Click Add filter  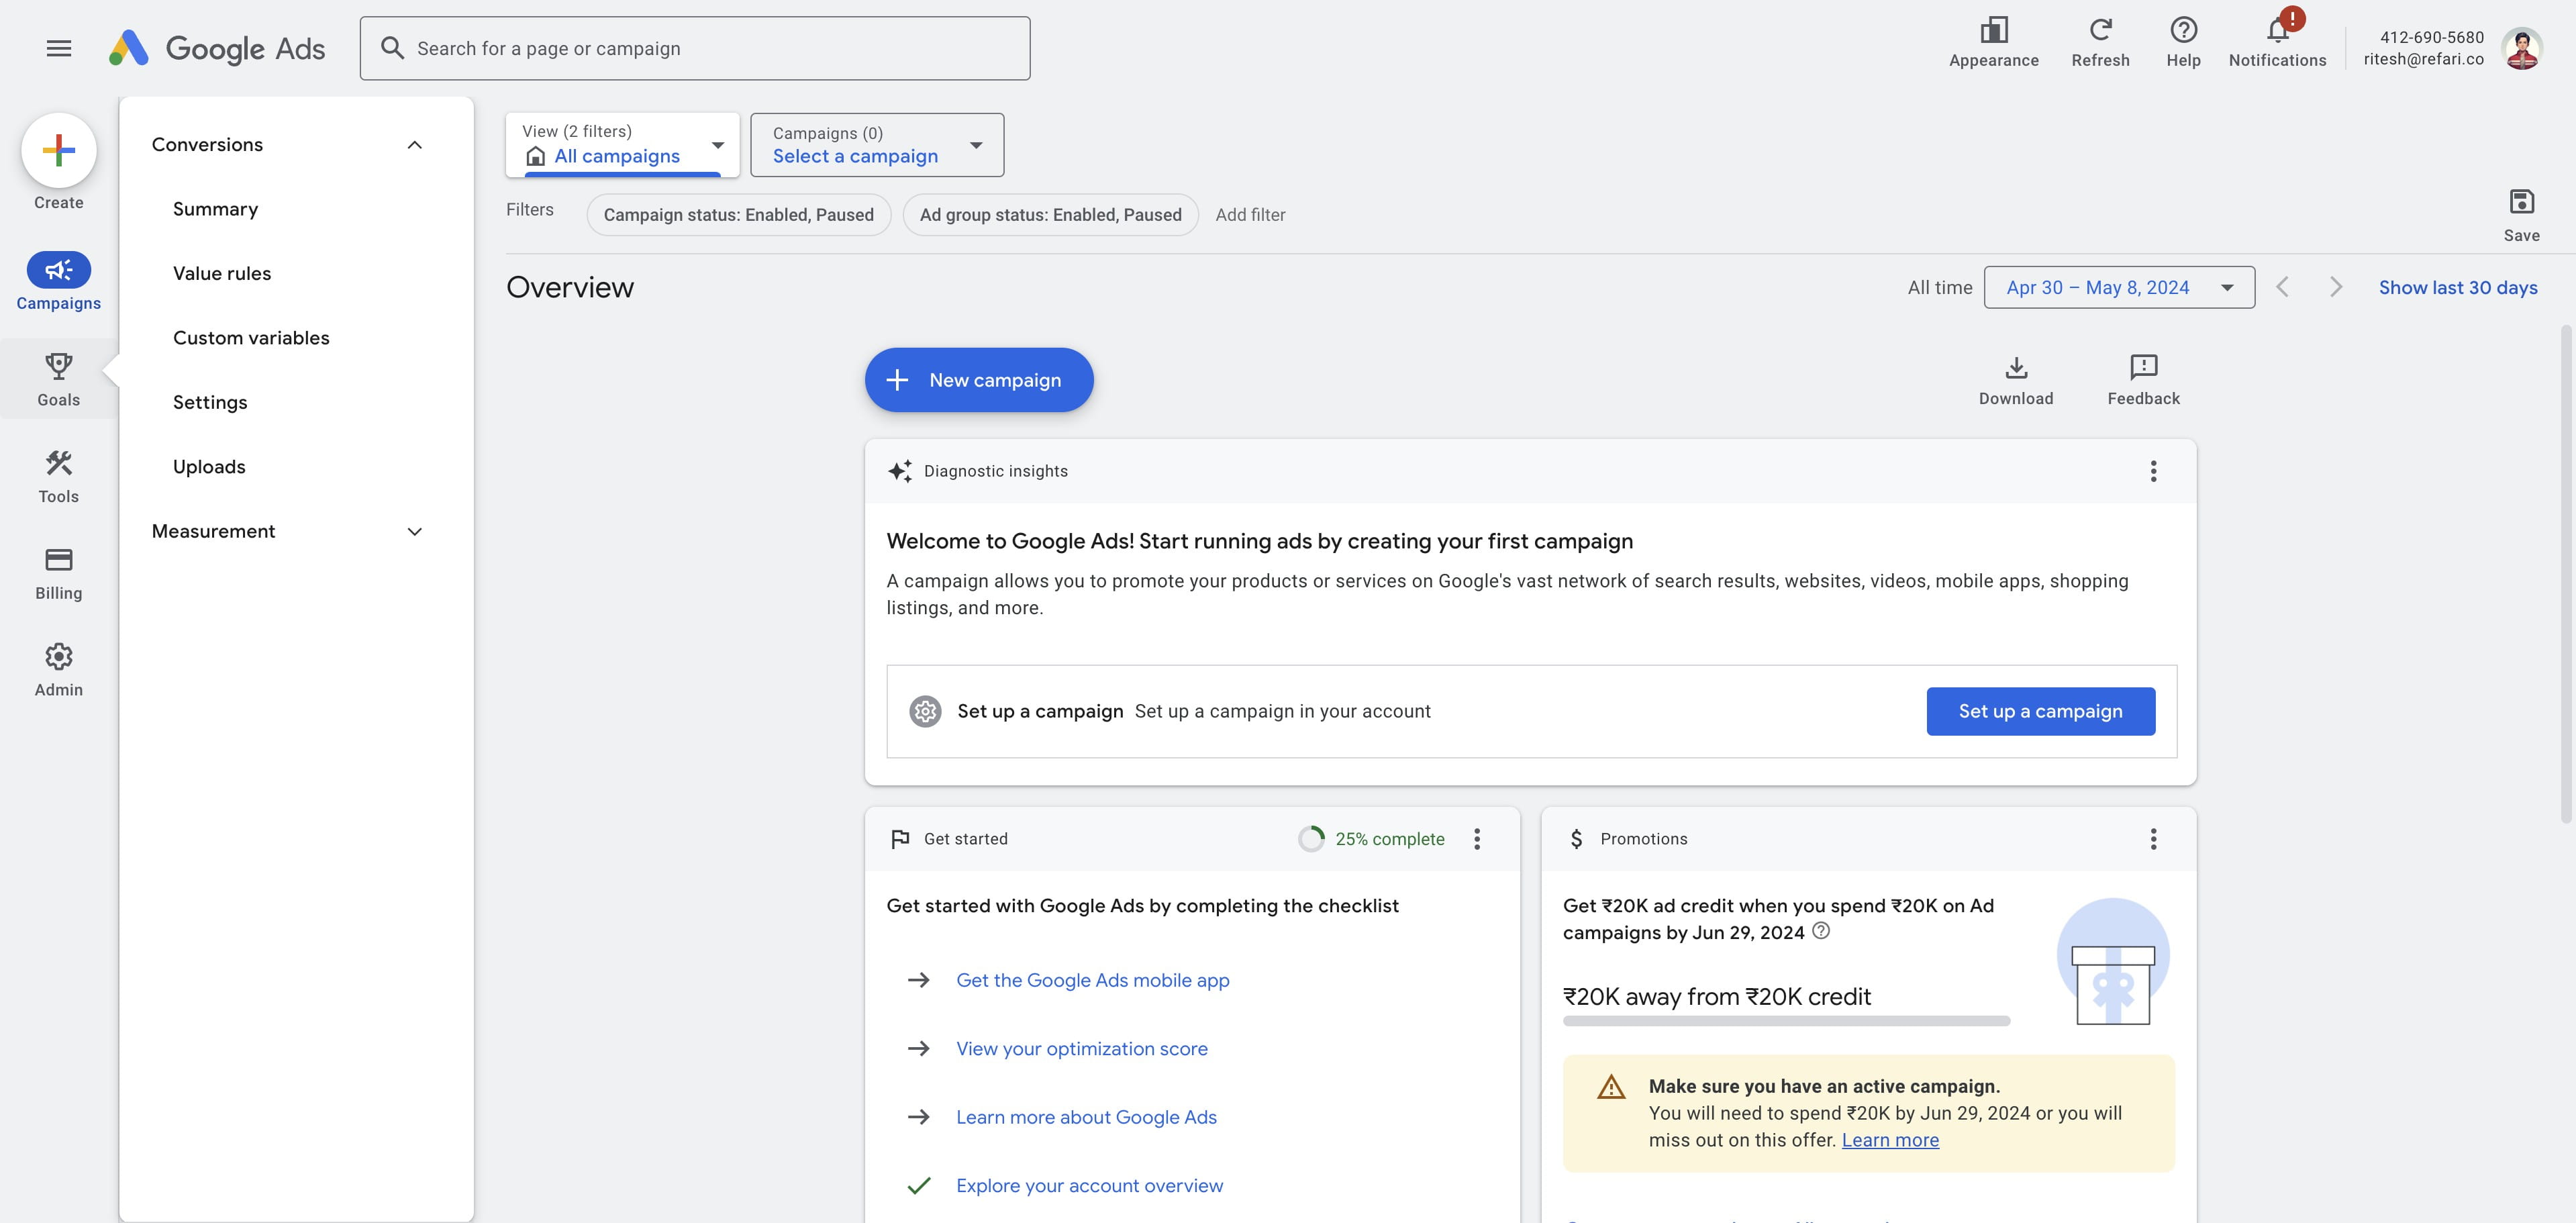[1250, 215]
